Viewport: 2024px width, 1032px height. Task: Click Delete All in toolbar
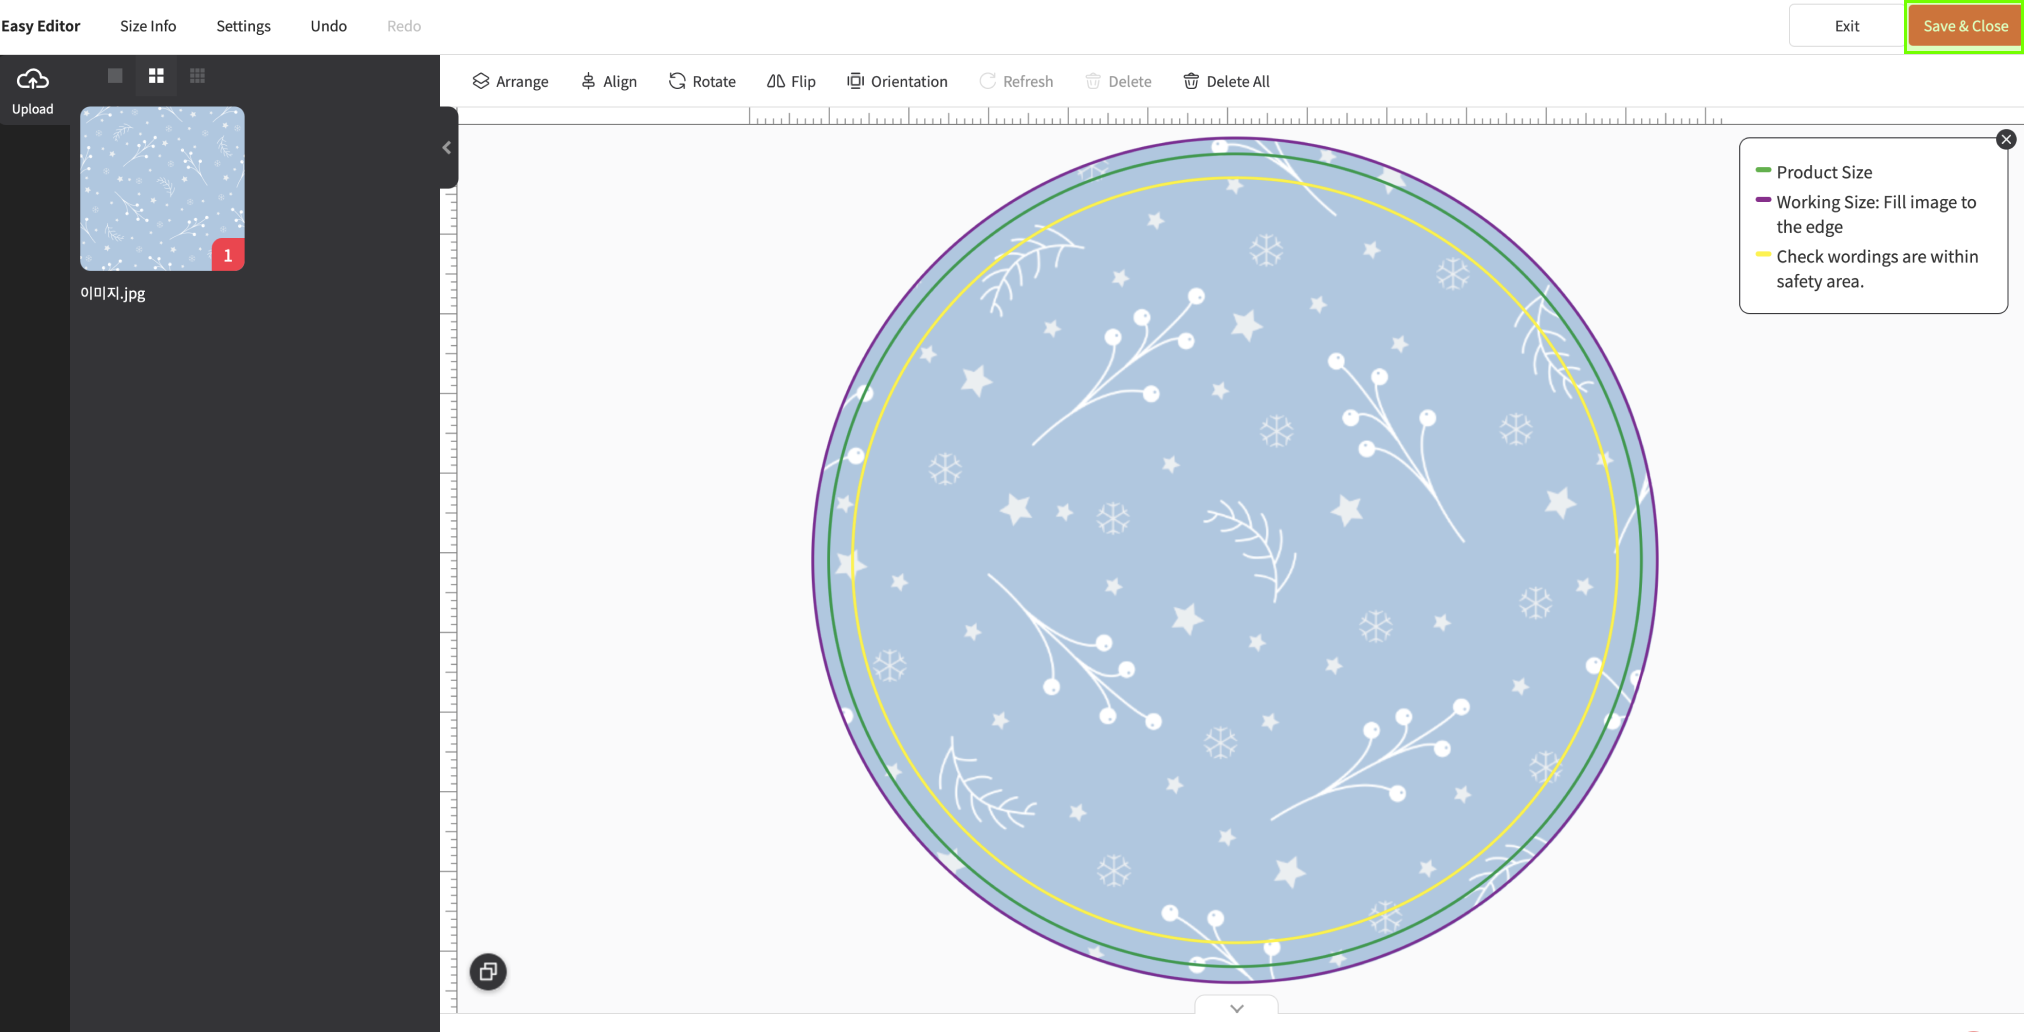1226,81
